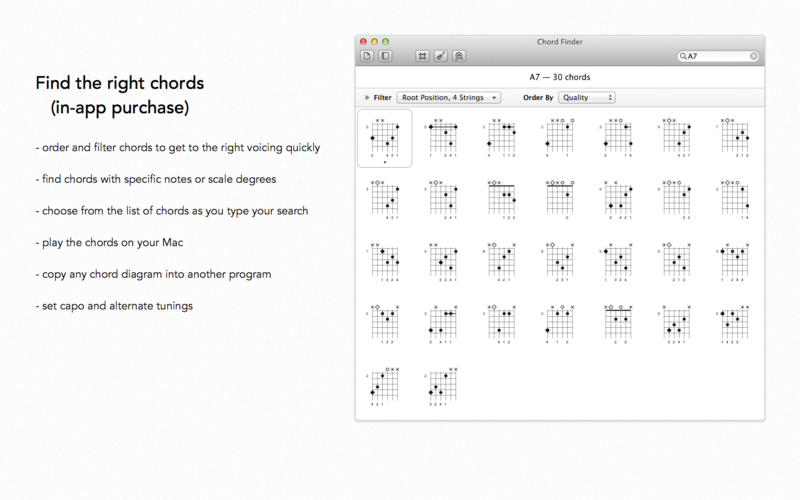Click into the A7 search field
The image size is (800, 500).
coord(718,56)
